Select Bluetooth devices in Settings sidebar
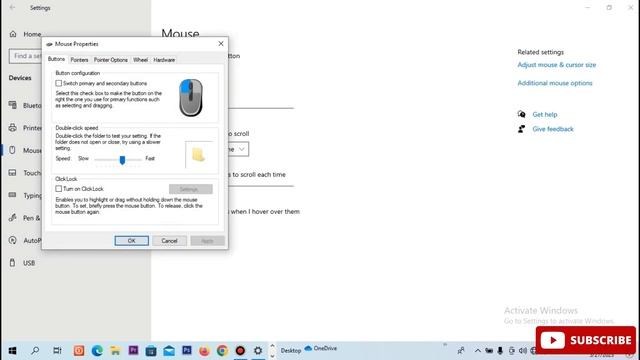Viewport: 640px width, 360px height. [25, 105]
